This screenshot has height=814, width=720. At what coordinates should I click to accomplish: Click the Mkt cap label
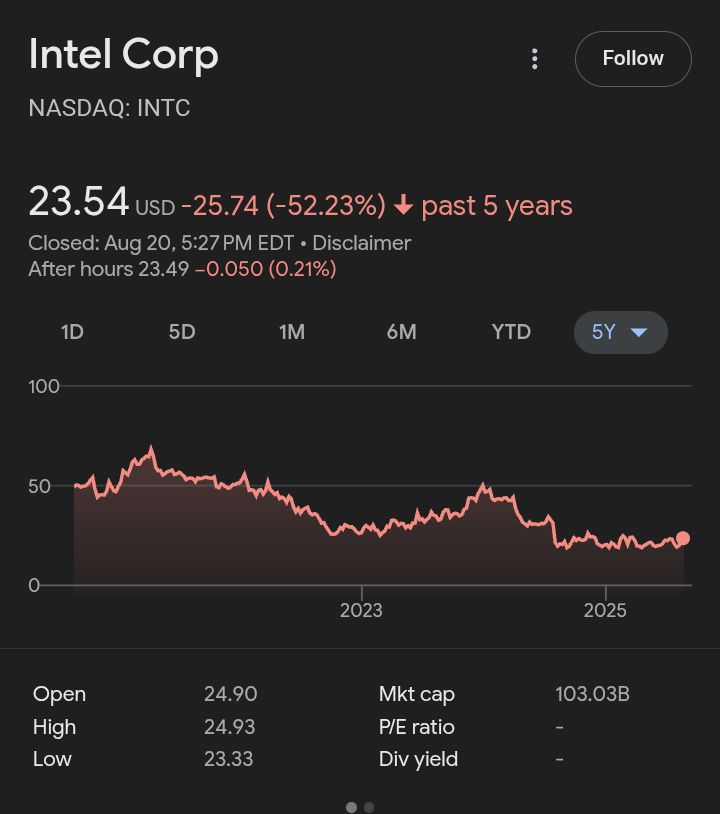(416, 694)
